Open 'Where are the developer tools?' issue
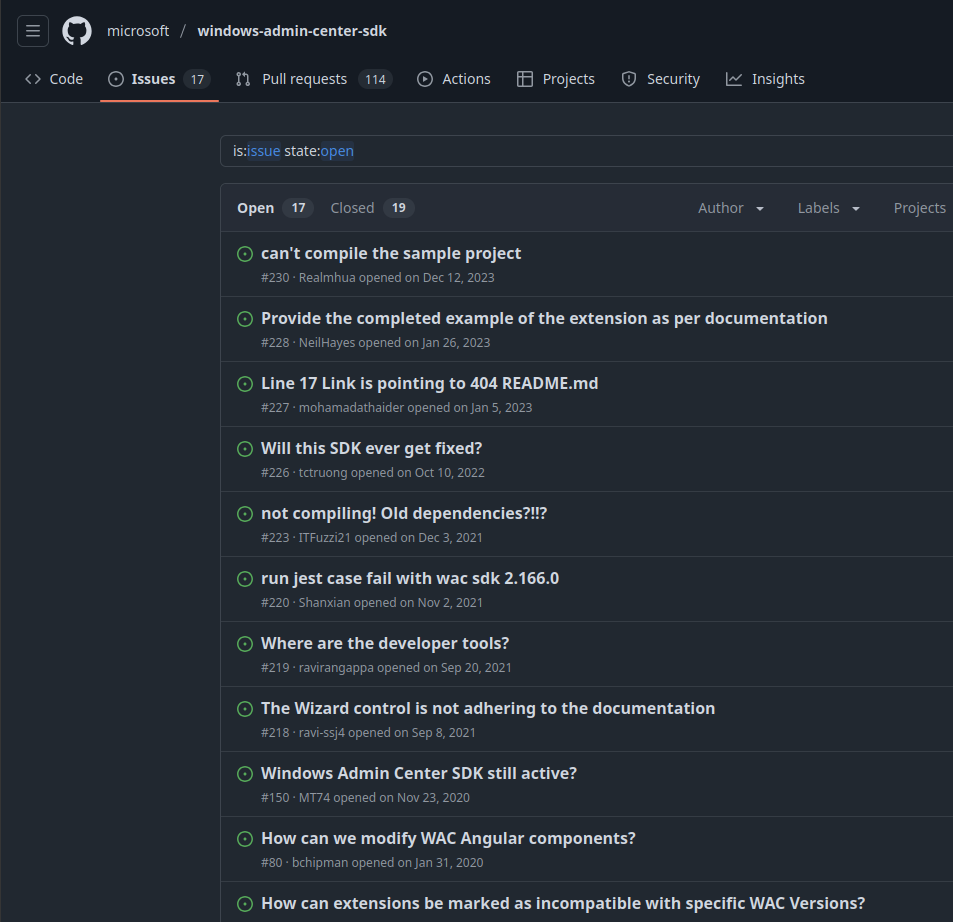This screenshot has width=953, height=922. (x=385, y=644)
